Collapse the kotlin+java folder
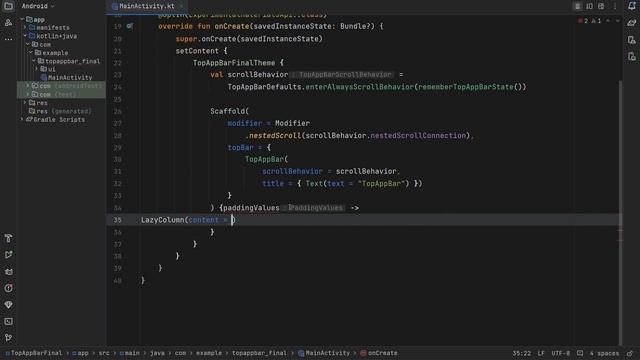Screen dimensions: 640x360 (25, 36)
